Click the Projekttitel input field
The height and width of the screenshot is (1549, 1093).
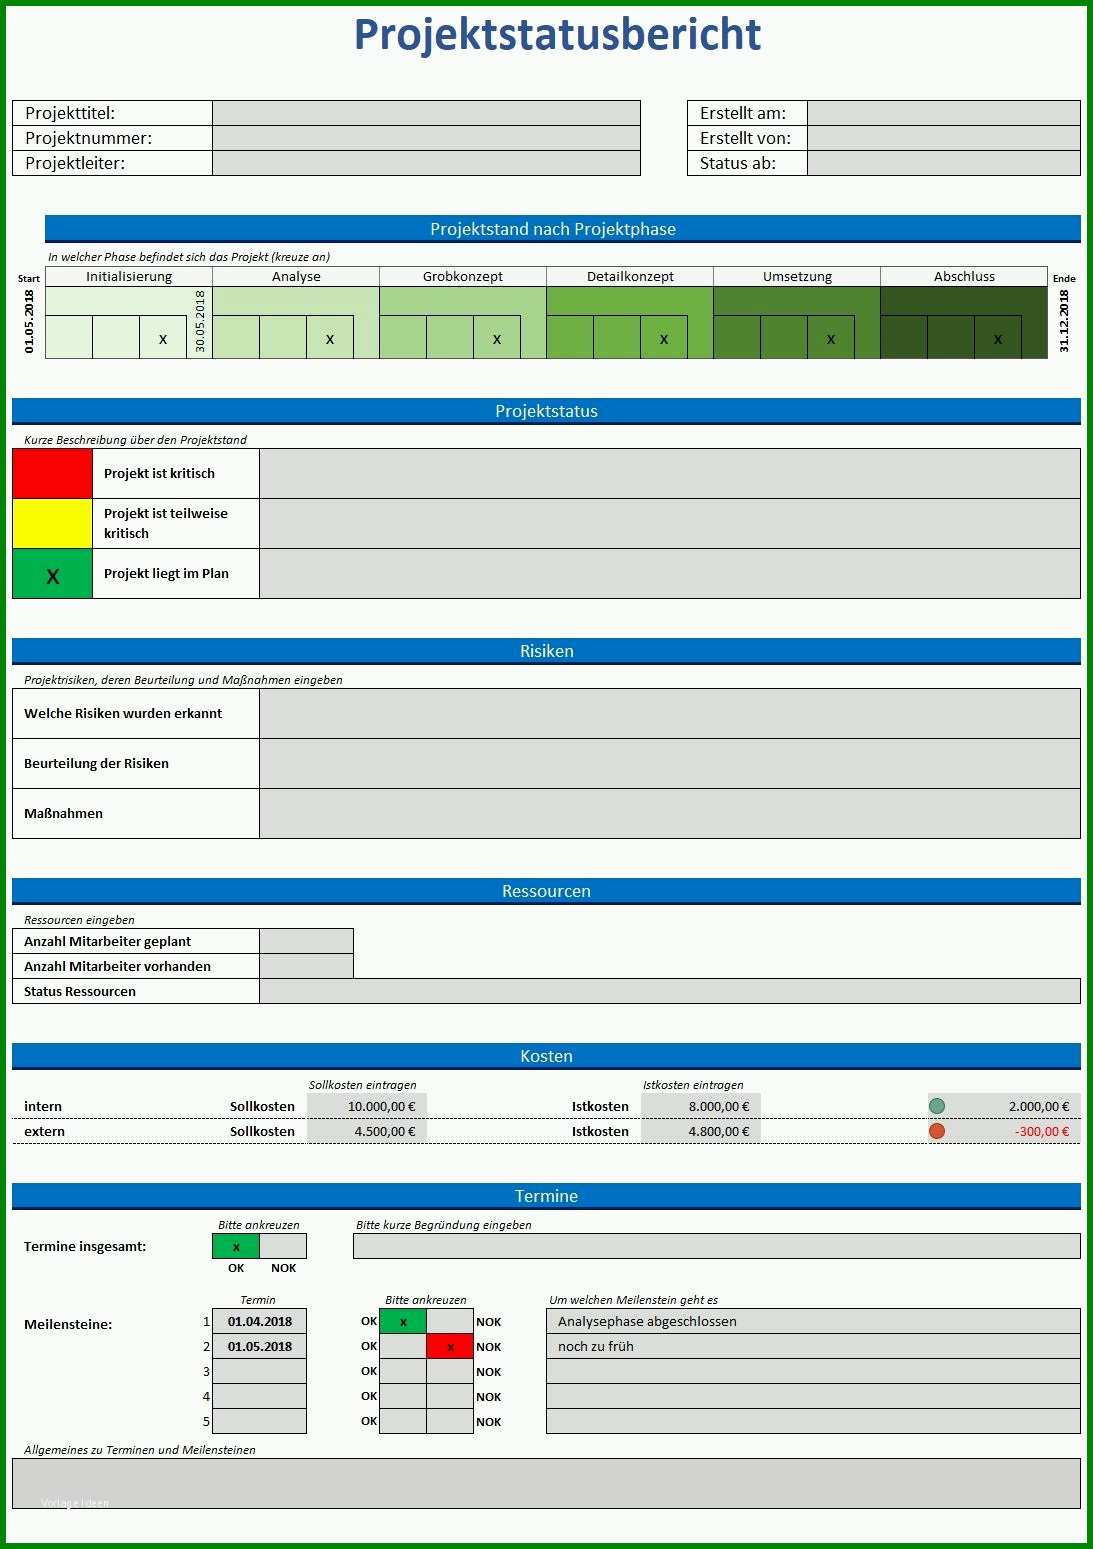(426, 113)
